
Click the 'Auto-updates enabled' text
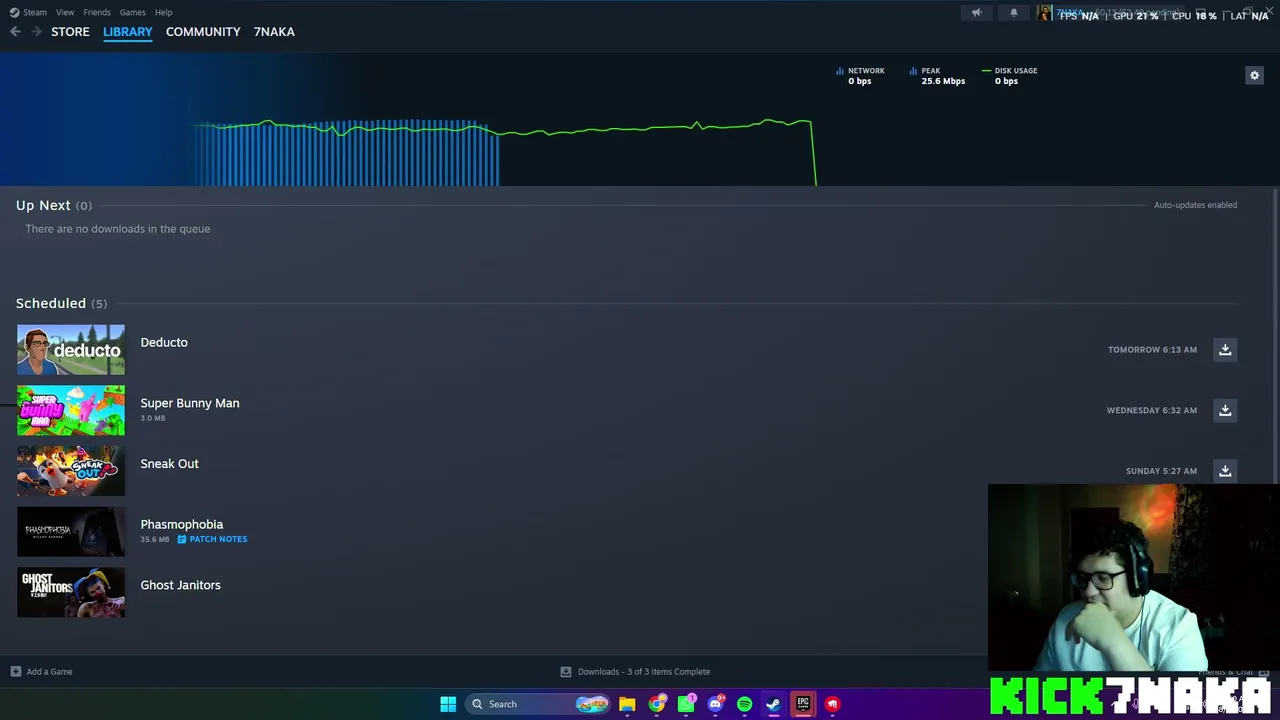click(1195, 205)
